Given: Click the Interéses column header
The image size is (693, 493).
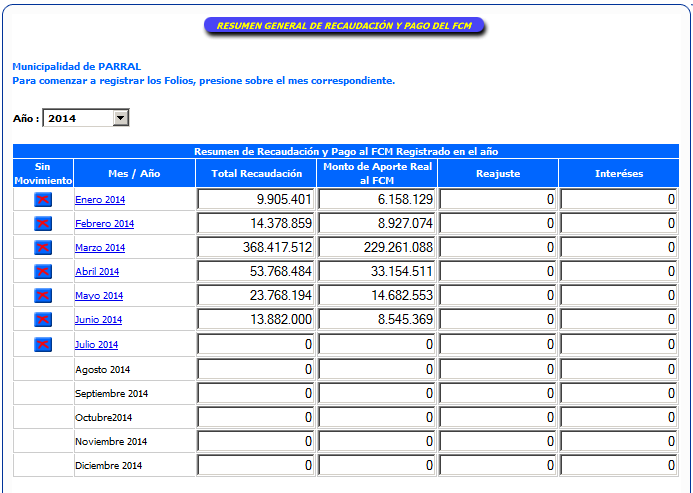Looking at the screenshot, I should pos(619,173).
